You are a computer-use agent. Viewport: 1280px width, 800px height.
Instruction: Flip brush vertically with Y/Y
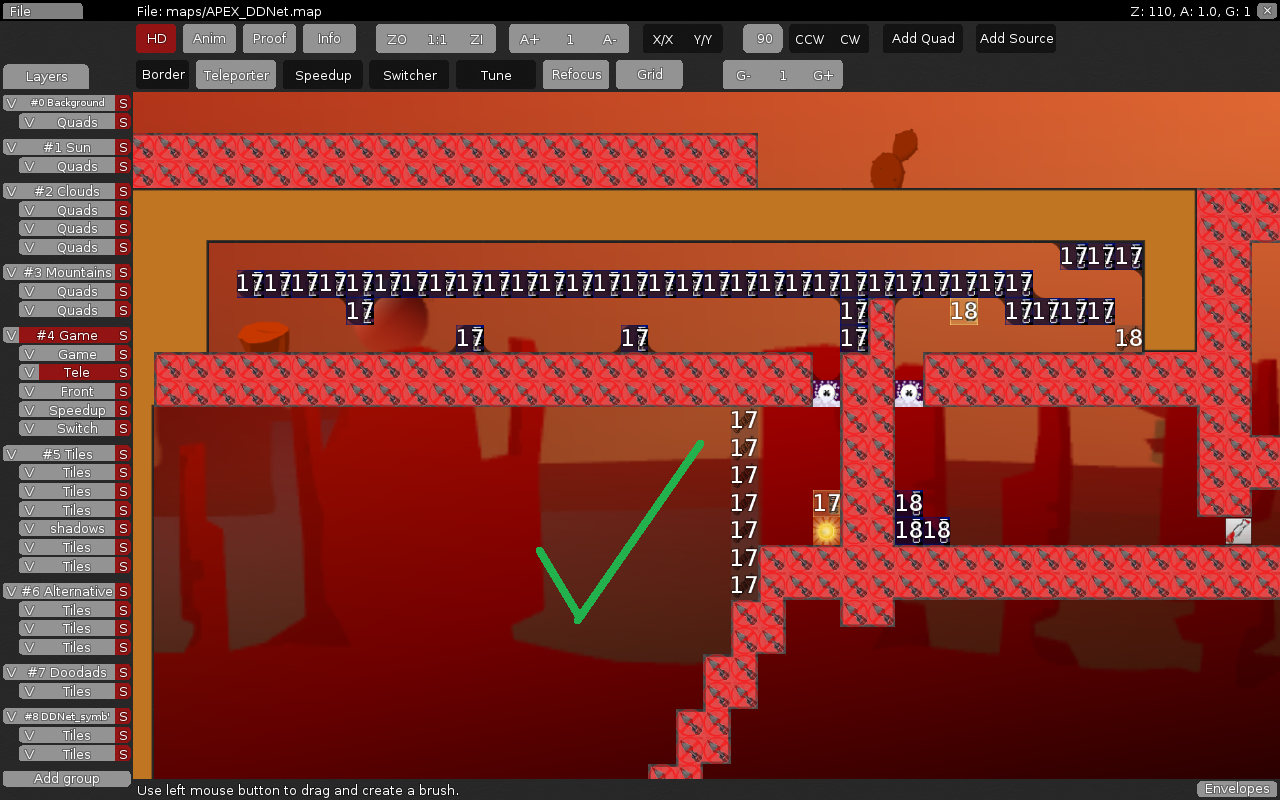[x=702, y=39]
